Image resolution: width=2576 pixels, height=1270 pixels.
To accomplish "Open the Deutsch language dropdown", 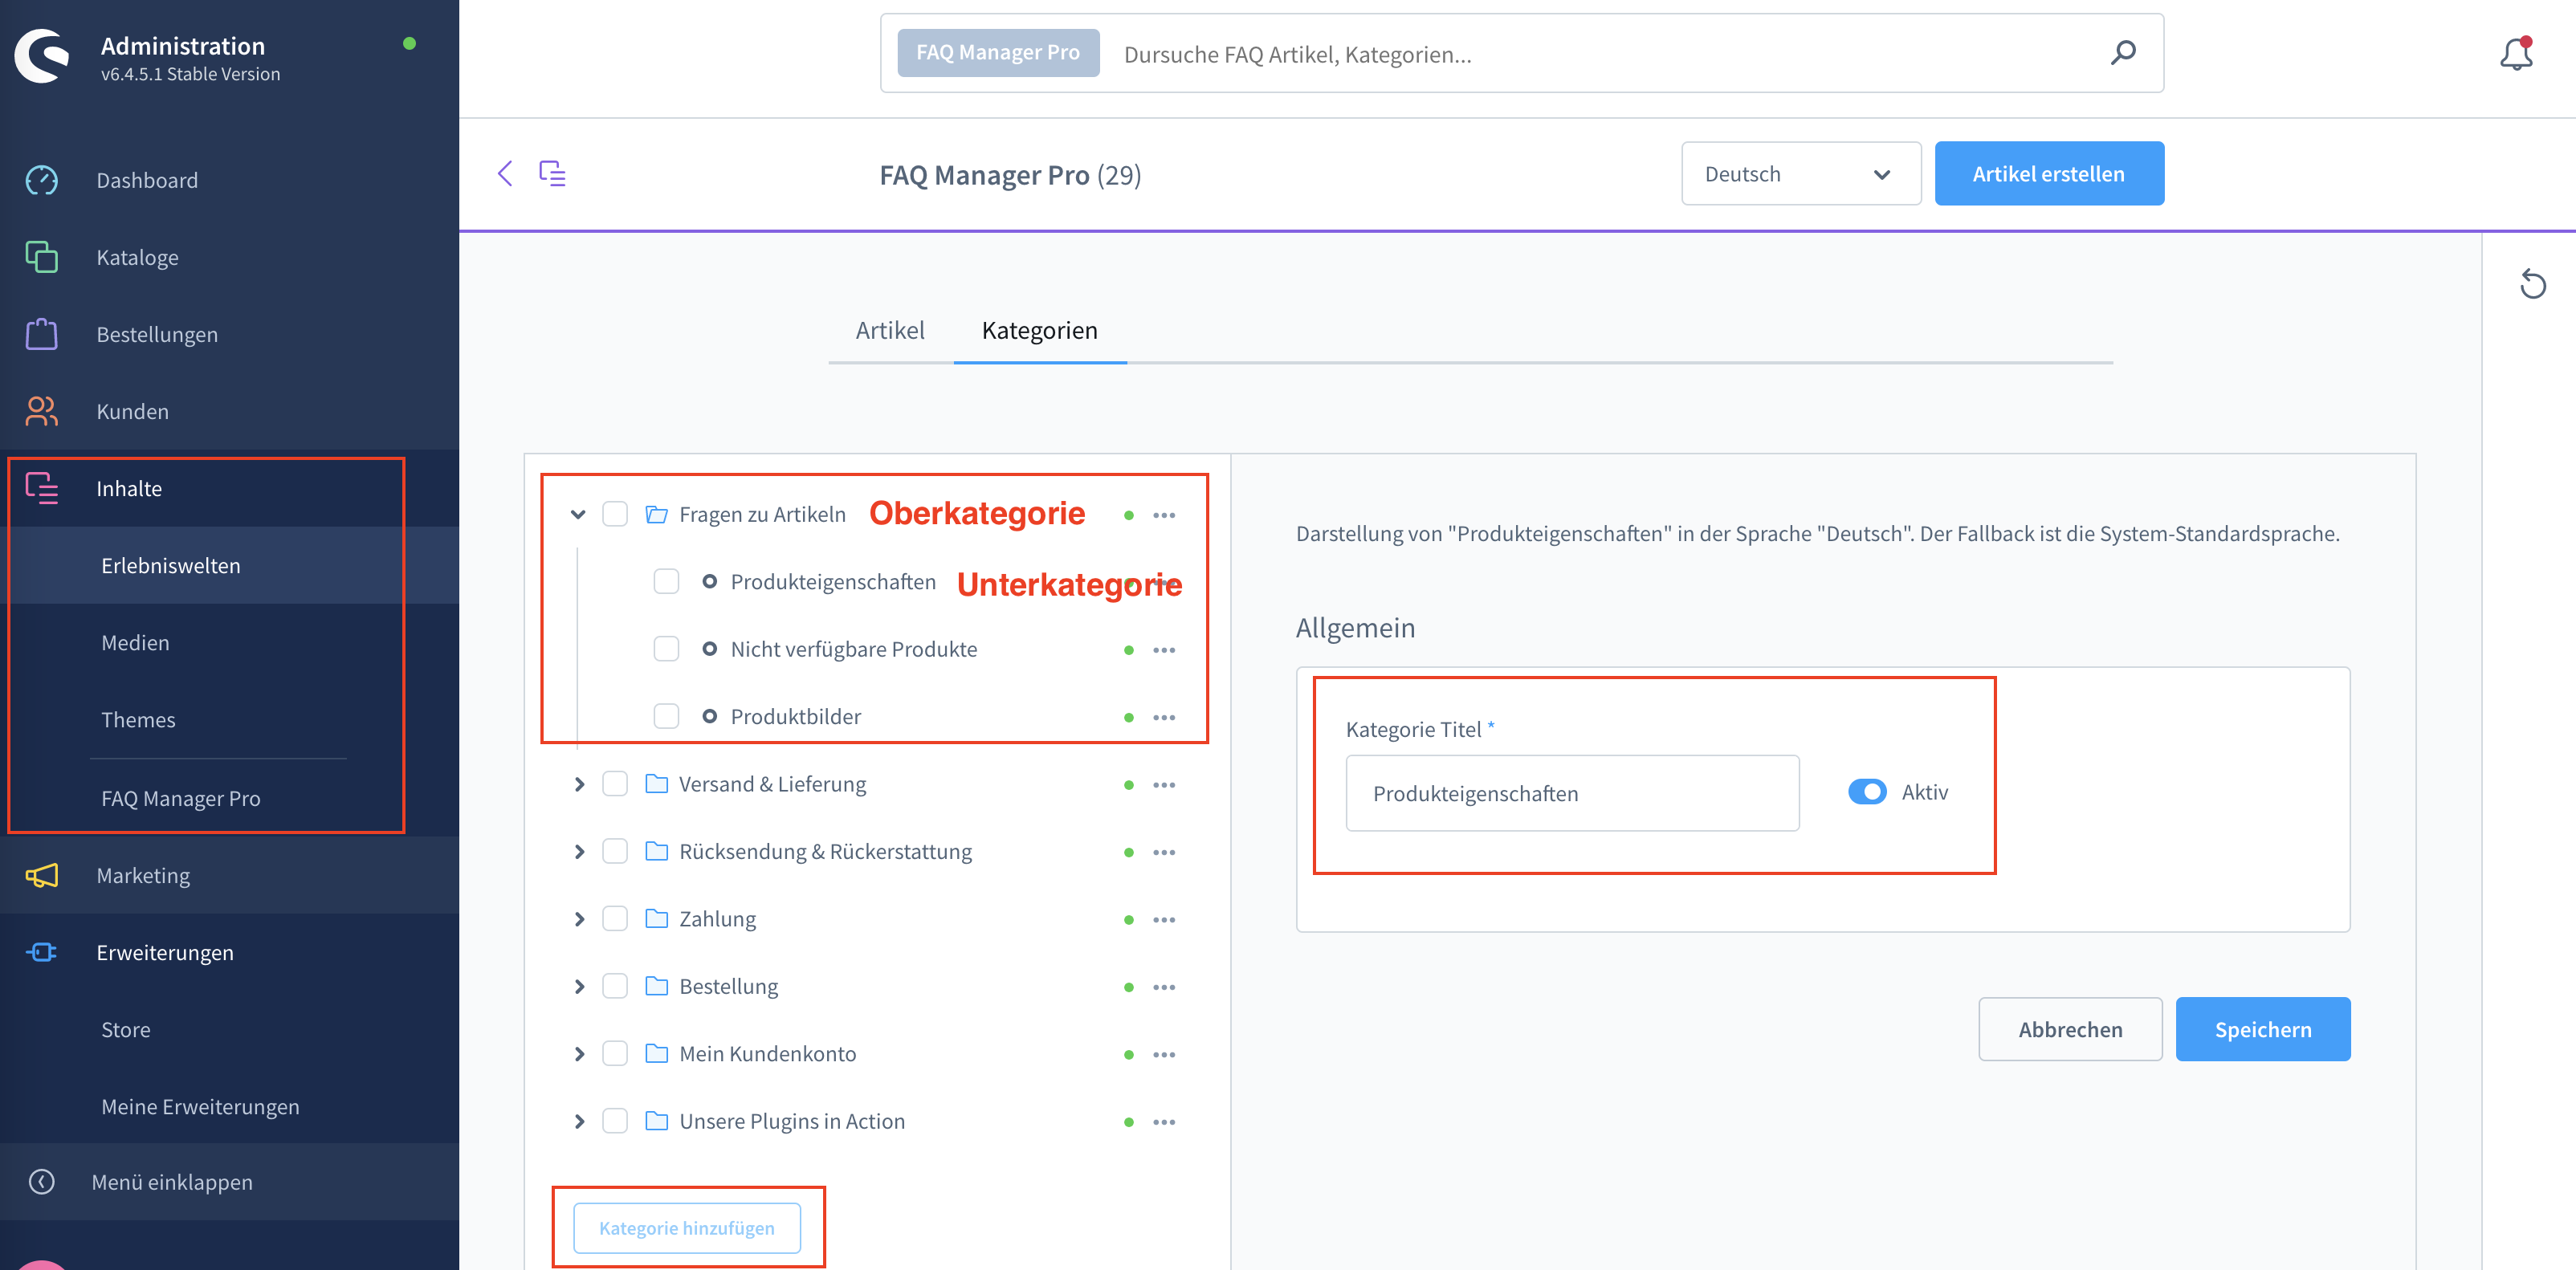I will pos(1800,174).
